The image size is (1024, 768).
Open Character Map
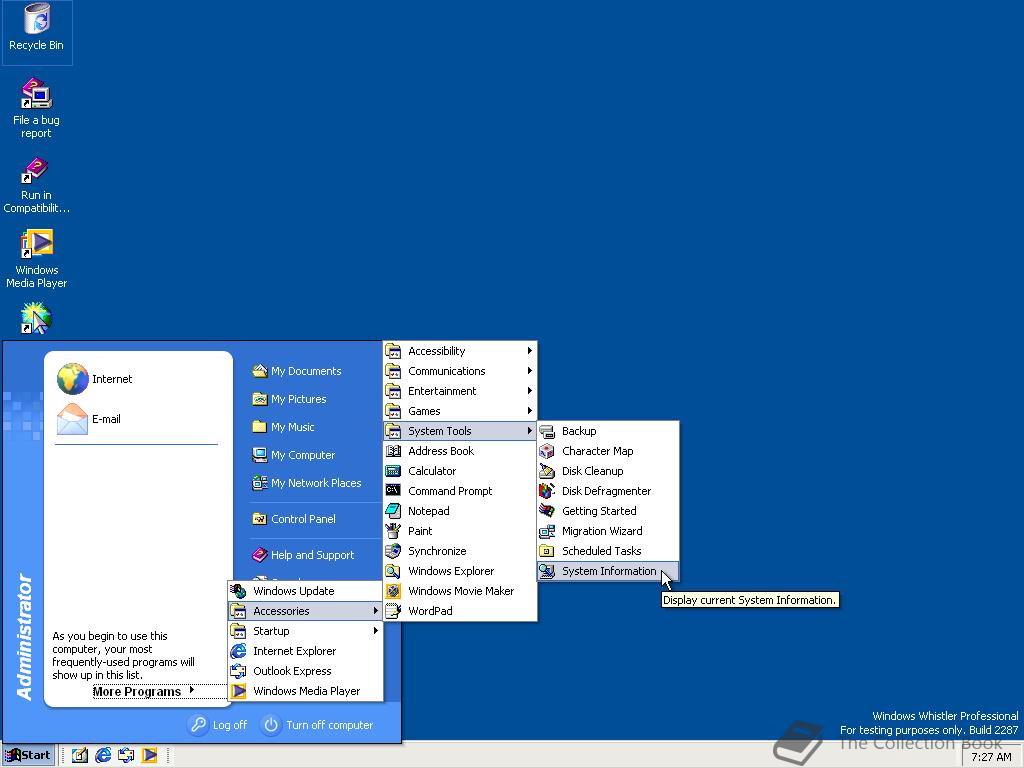pyautogui.click(x=608, y=451)
